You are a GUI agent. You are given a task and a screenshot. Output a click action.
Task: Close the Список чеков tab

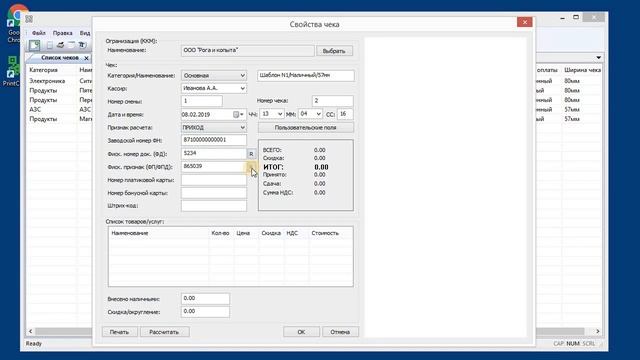(86, 58)
